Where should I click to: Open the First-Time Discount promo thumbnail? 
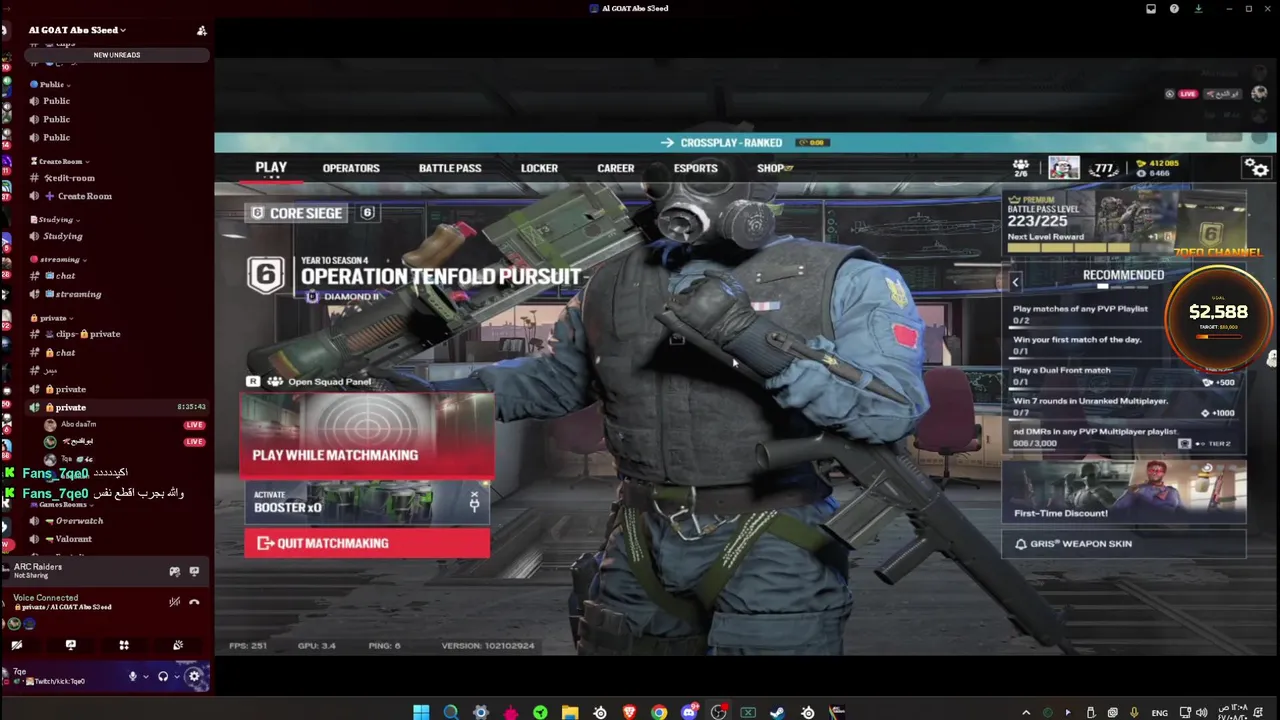(1124, 491)
